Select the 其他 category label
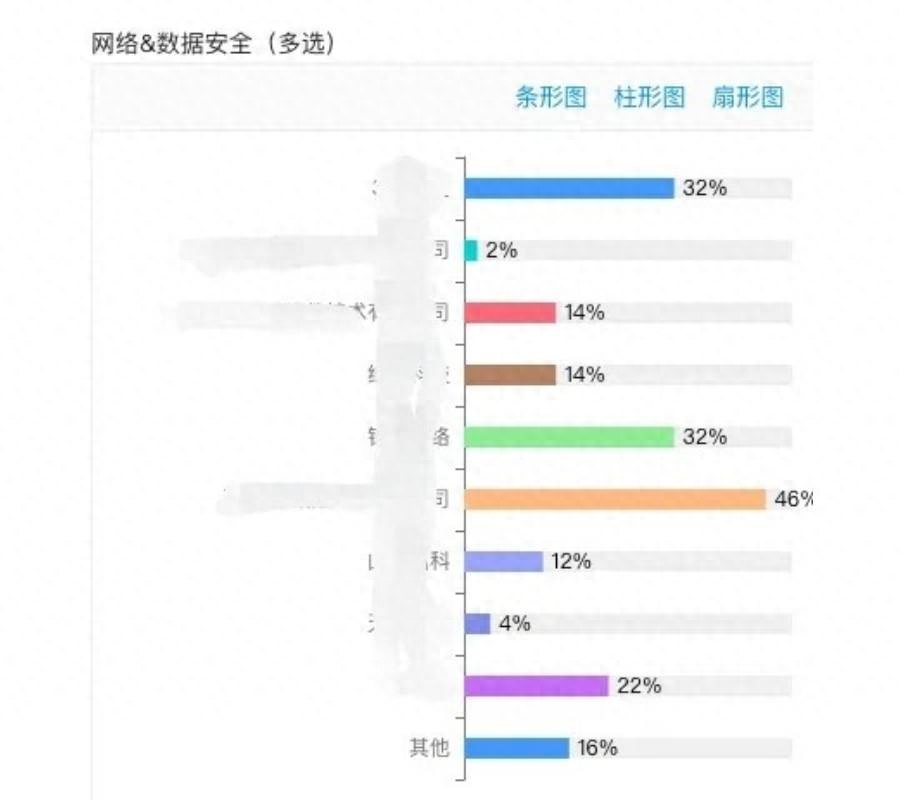 click(x=429, y=748)
